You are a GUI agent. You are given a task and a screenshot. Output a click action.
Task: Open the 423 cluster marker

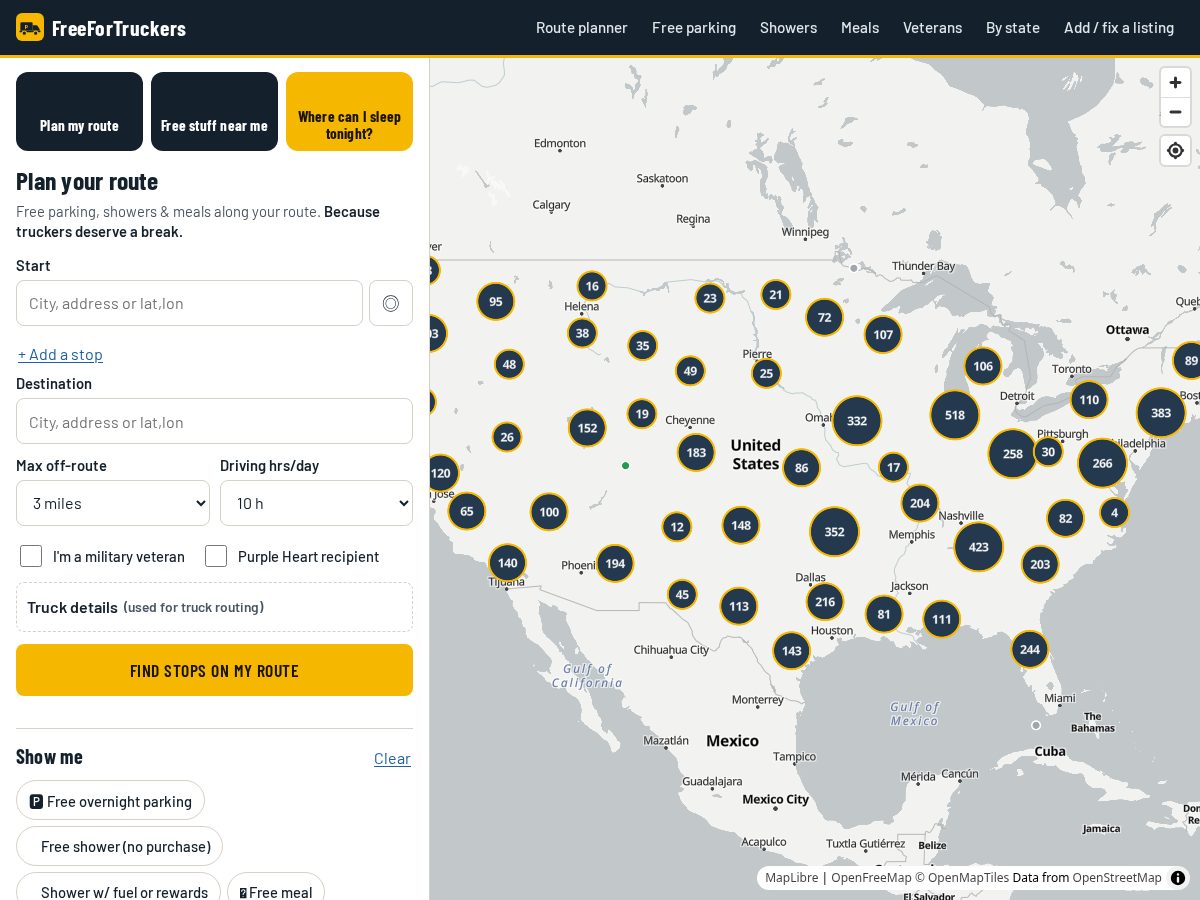pyautogui.click(x=979, y=547)
